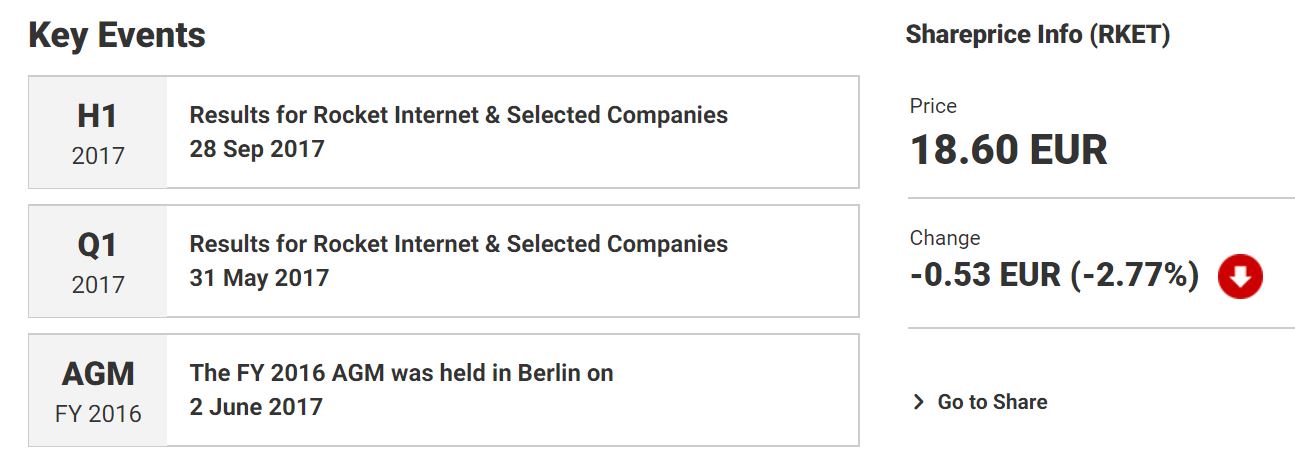Click the chevron beside Go to Share

coord(919,403)
